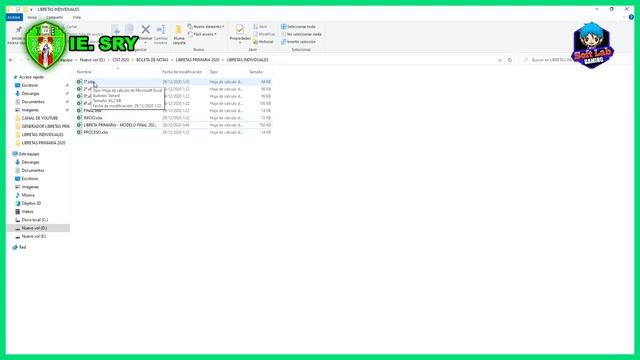This screenshot has height=360, width=640.
Task: Open Nuevo elemento dropdown in ribbon
Action: coord(206,27)
